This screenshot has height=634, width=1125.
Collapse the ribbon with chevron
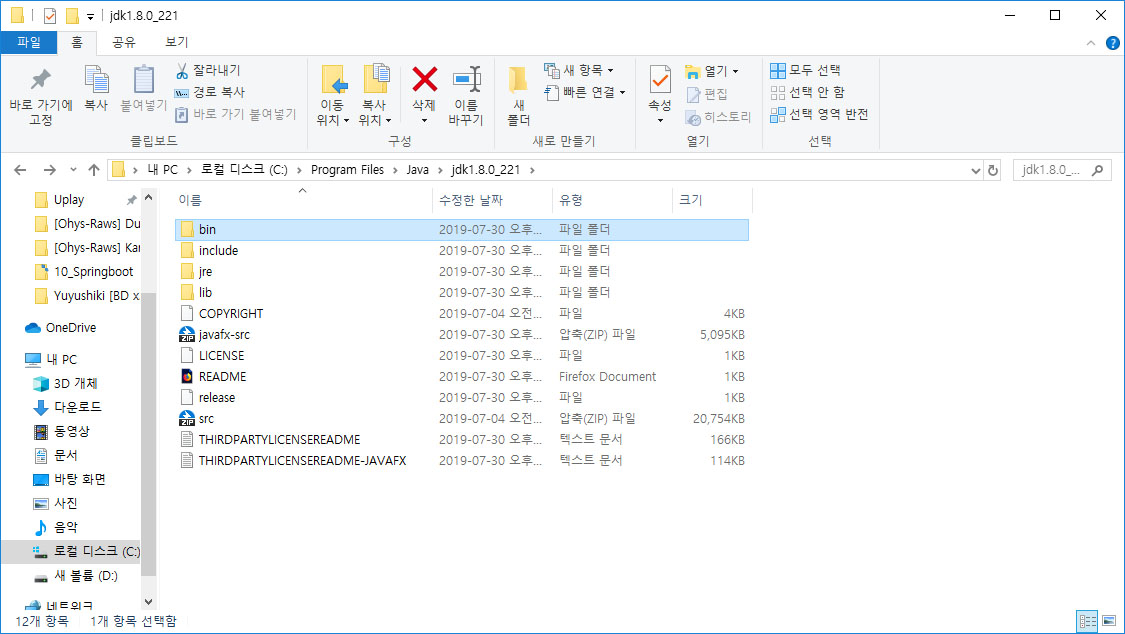point(1091,43)
